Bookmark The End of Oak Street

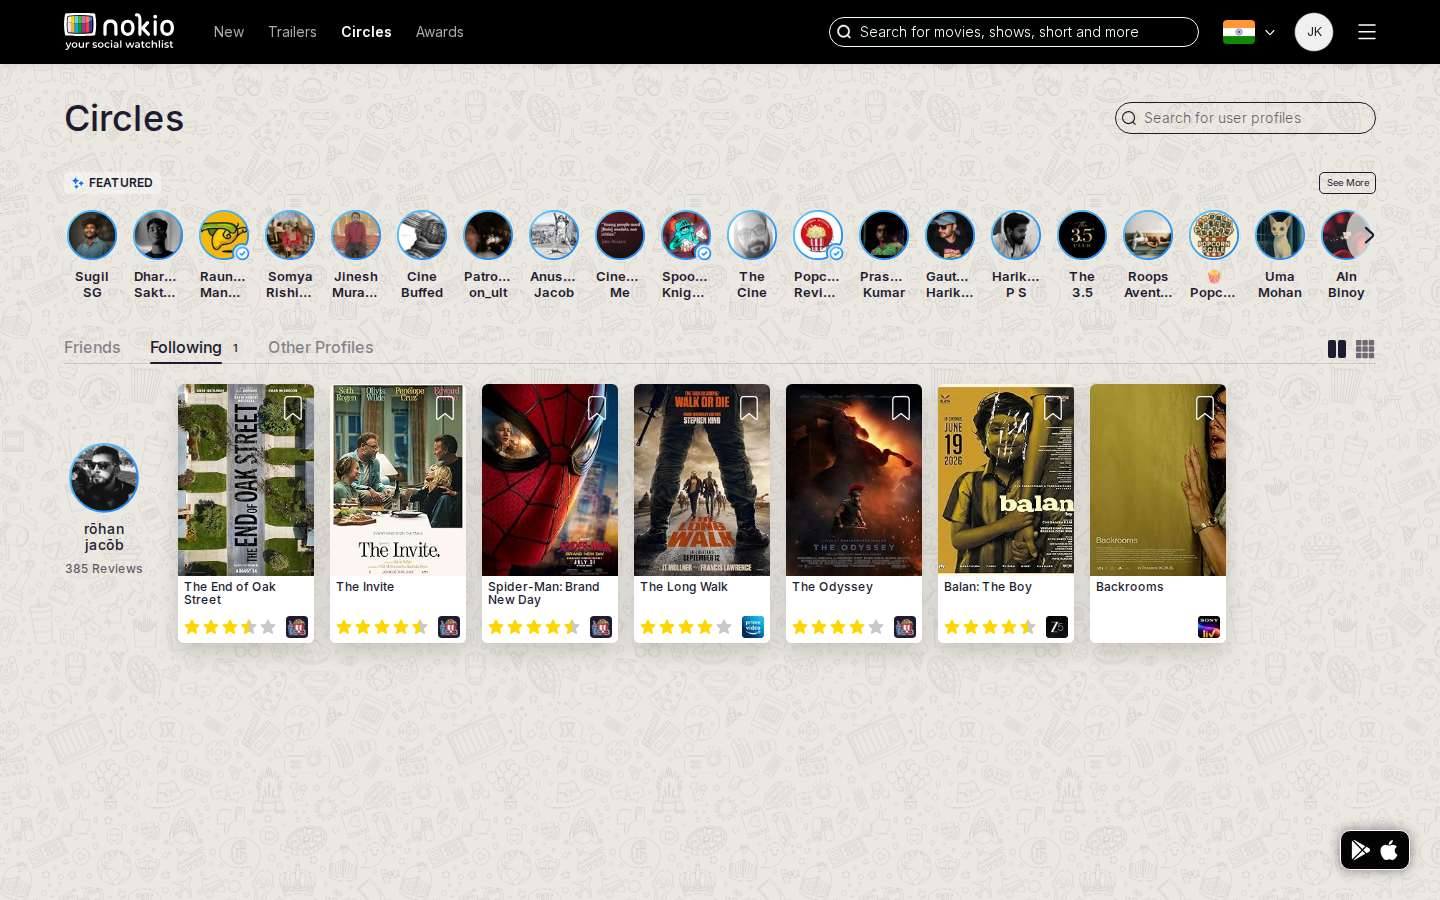click(293, 408)
